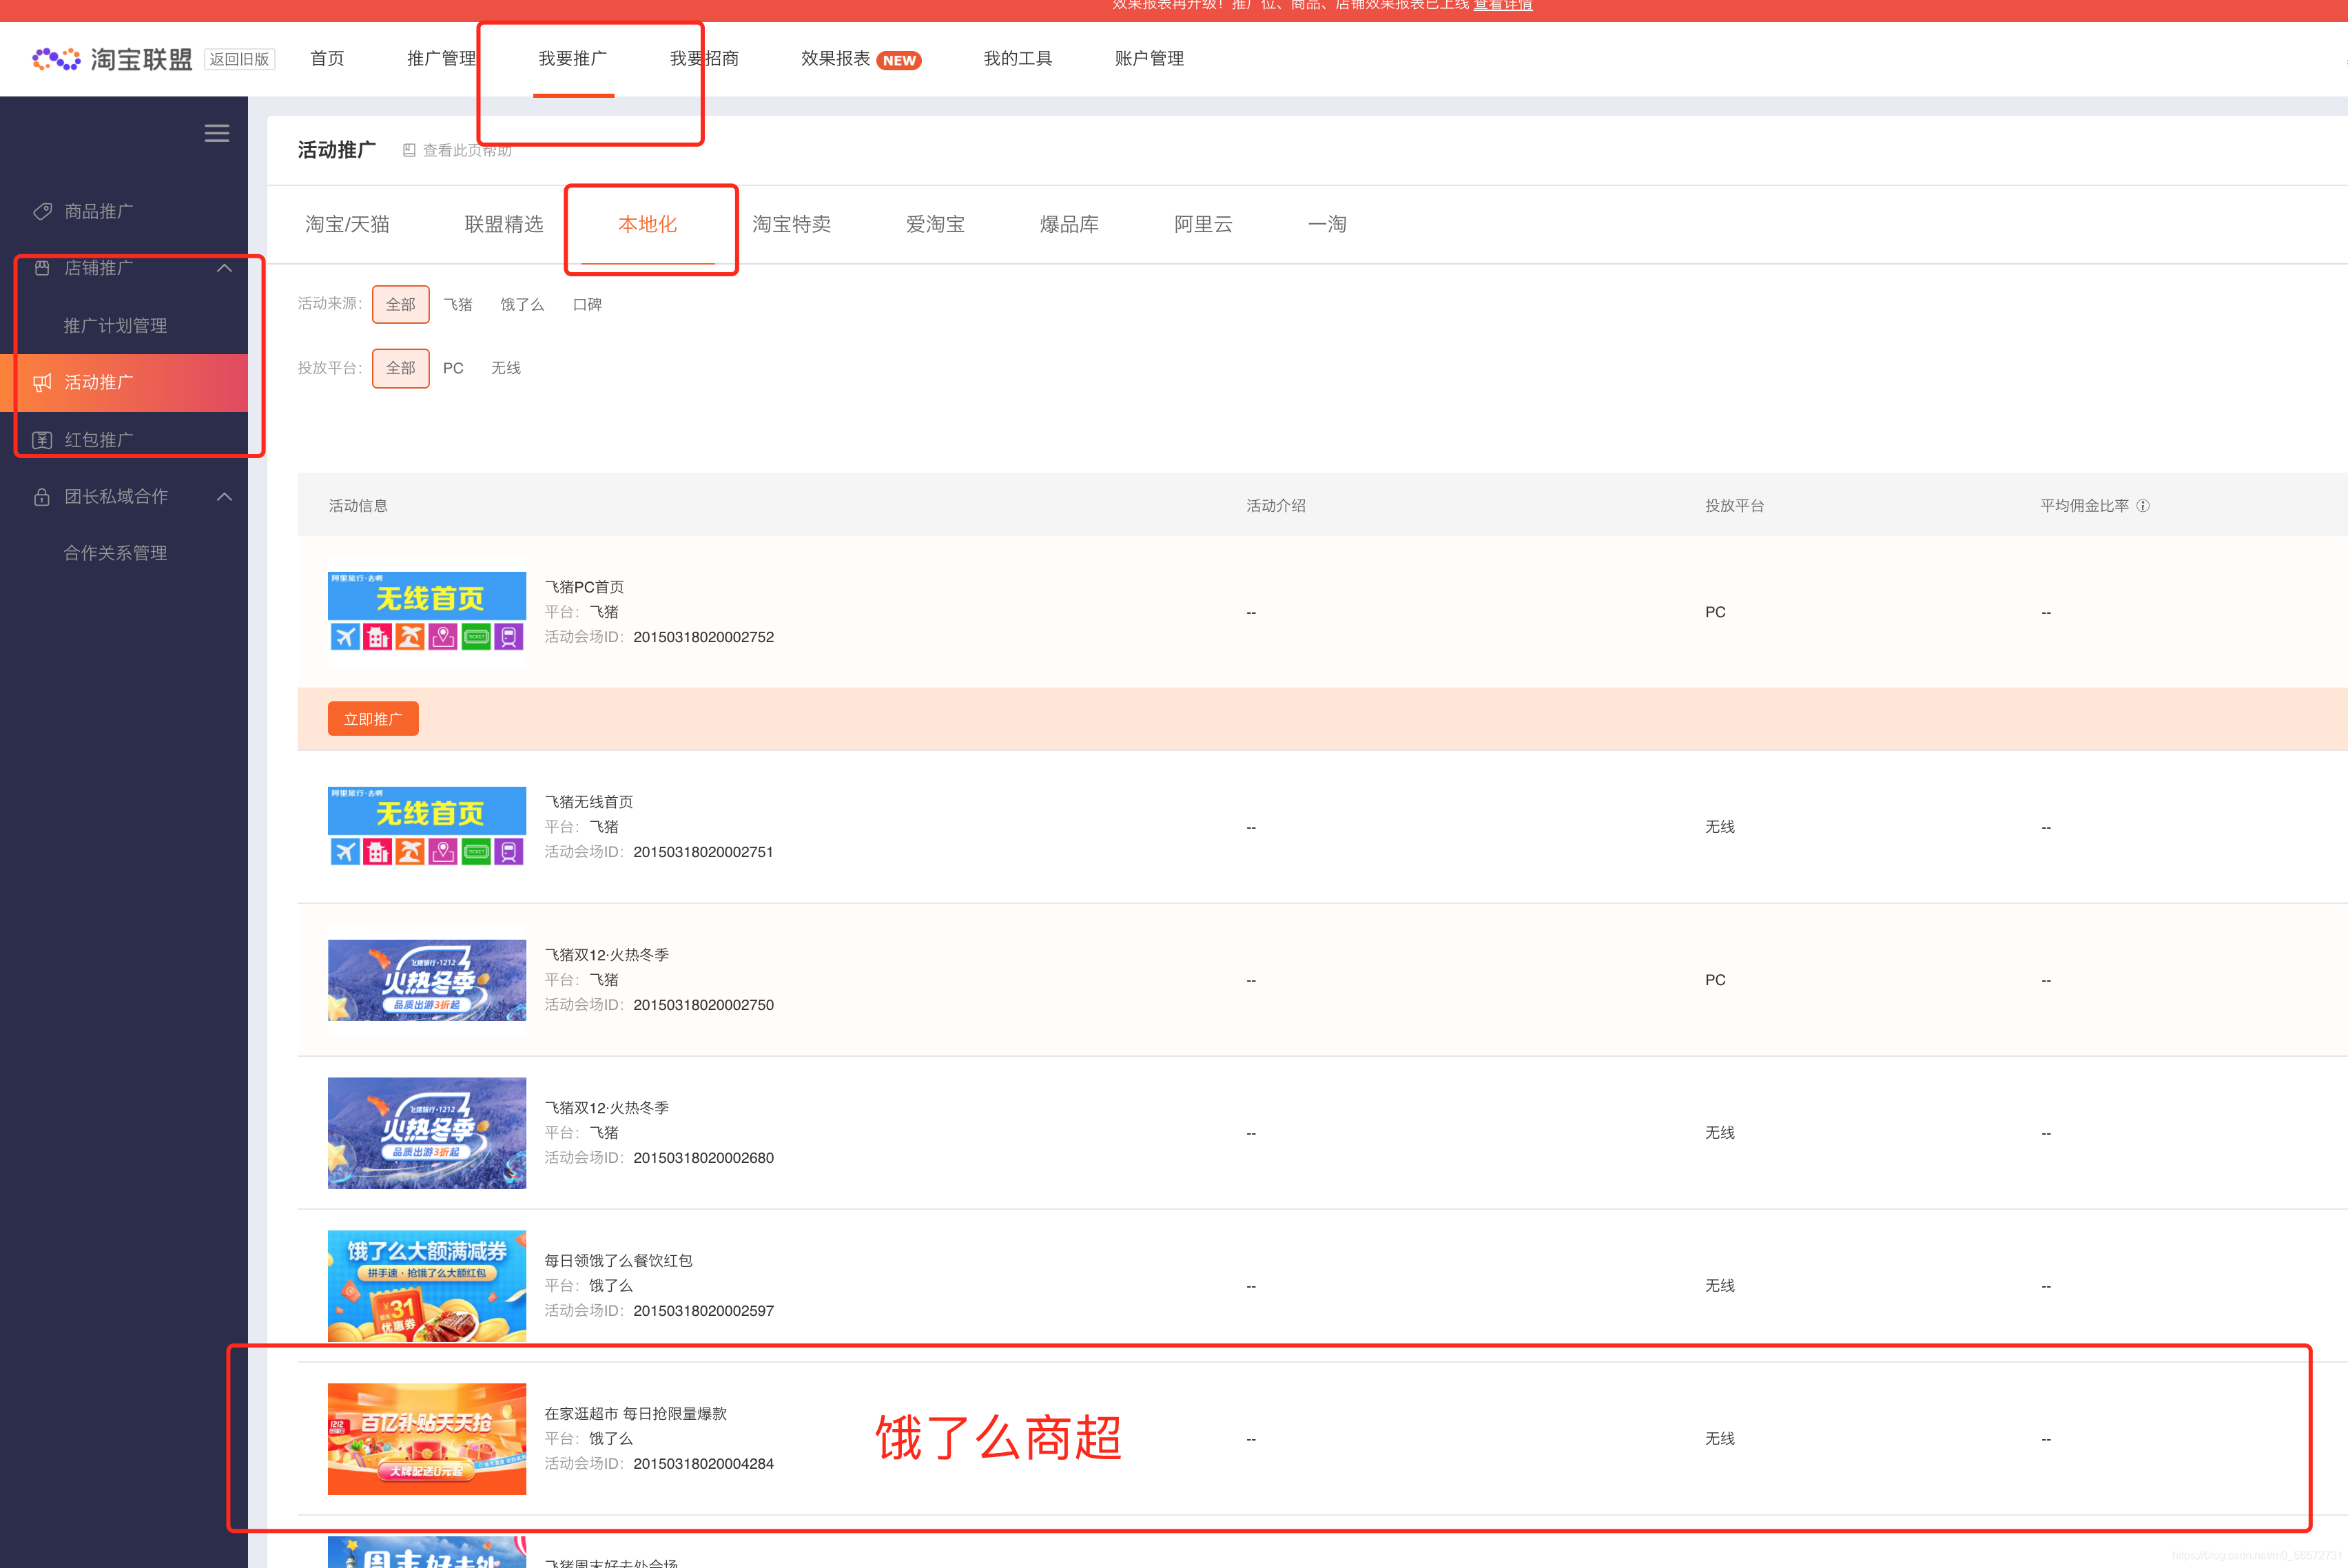Screen dimensions: 2348x1568
Task: Switch to the 淘宝特卖 tab
Action: [x=791, y=224]
